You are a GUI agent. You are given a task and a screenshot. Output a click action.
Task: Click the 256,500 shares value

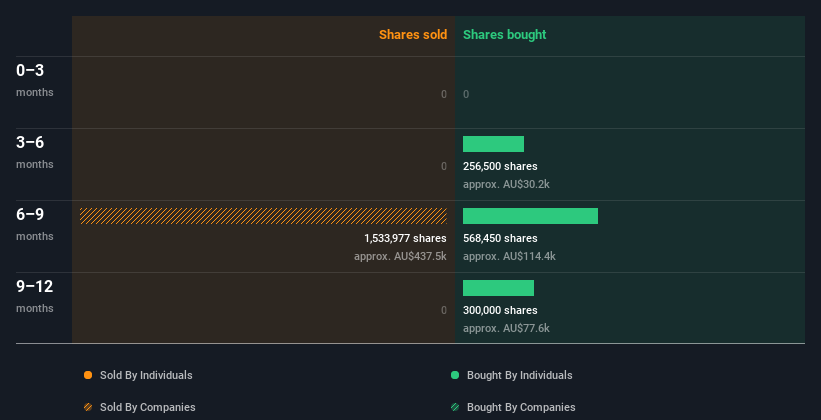tap(500, 167)
